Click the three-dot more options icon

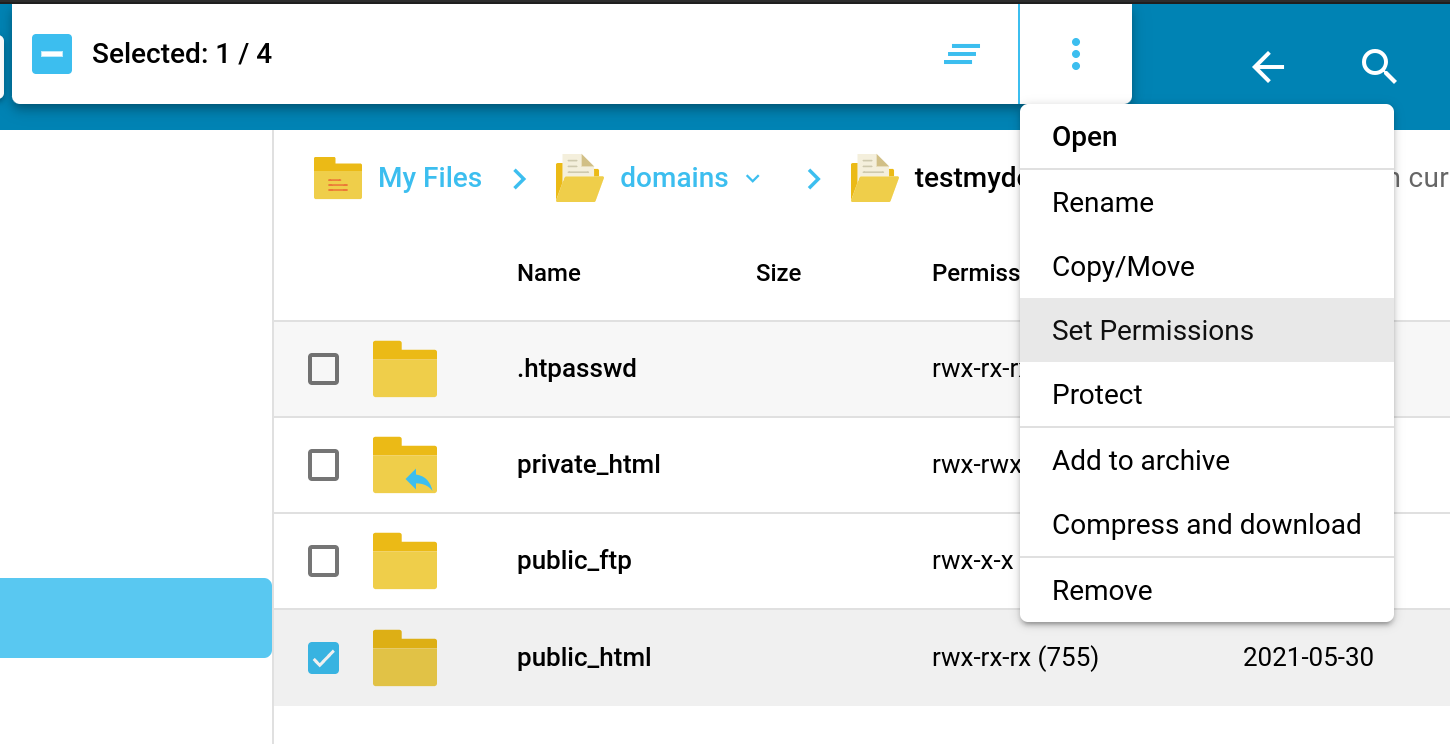click(x=1075, y=54)
